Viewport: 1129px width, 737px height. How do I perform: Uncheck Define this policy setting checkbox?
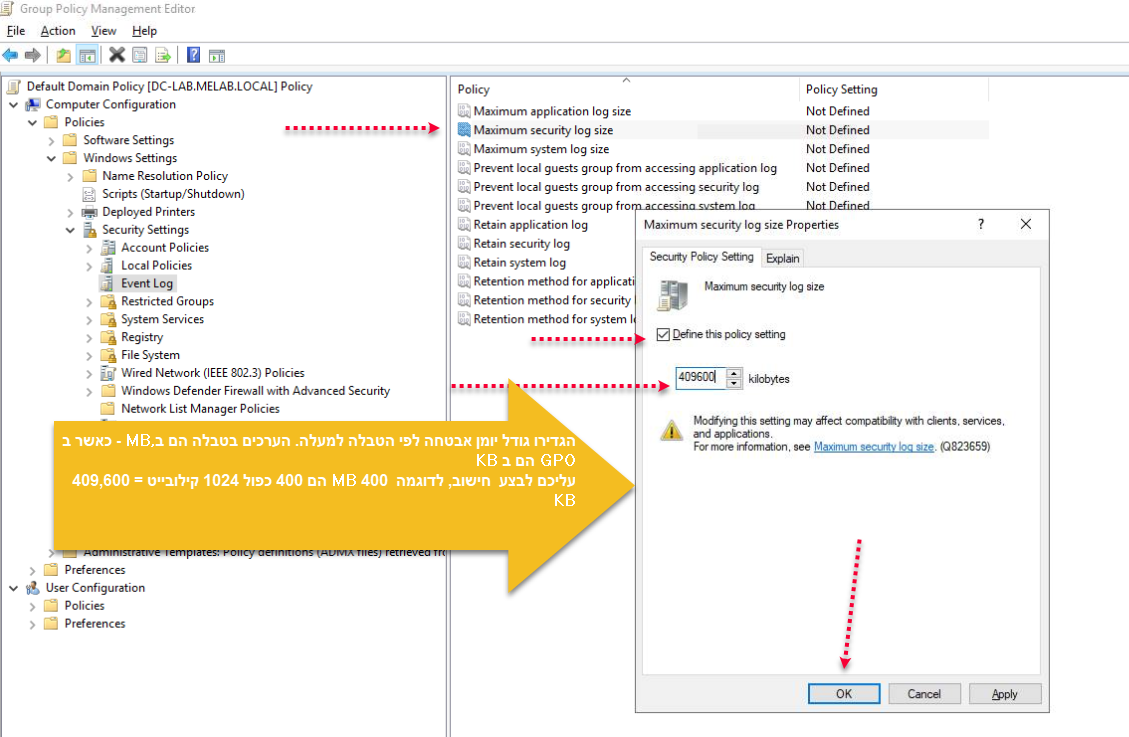tap(663, 334)
